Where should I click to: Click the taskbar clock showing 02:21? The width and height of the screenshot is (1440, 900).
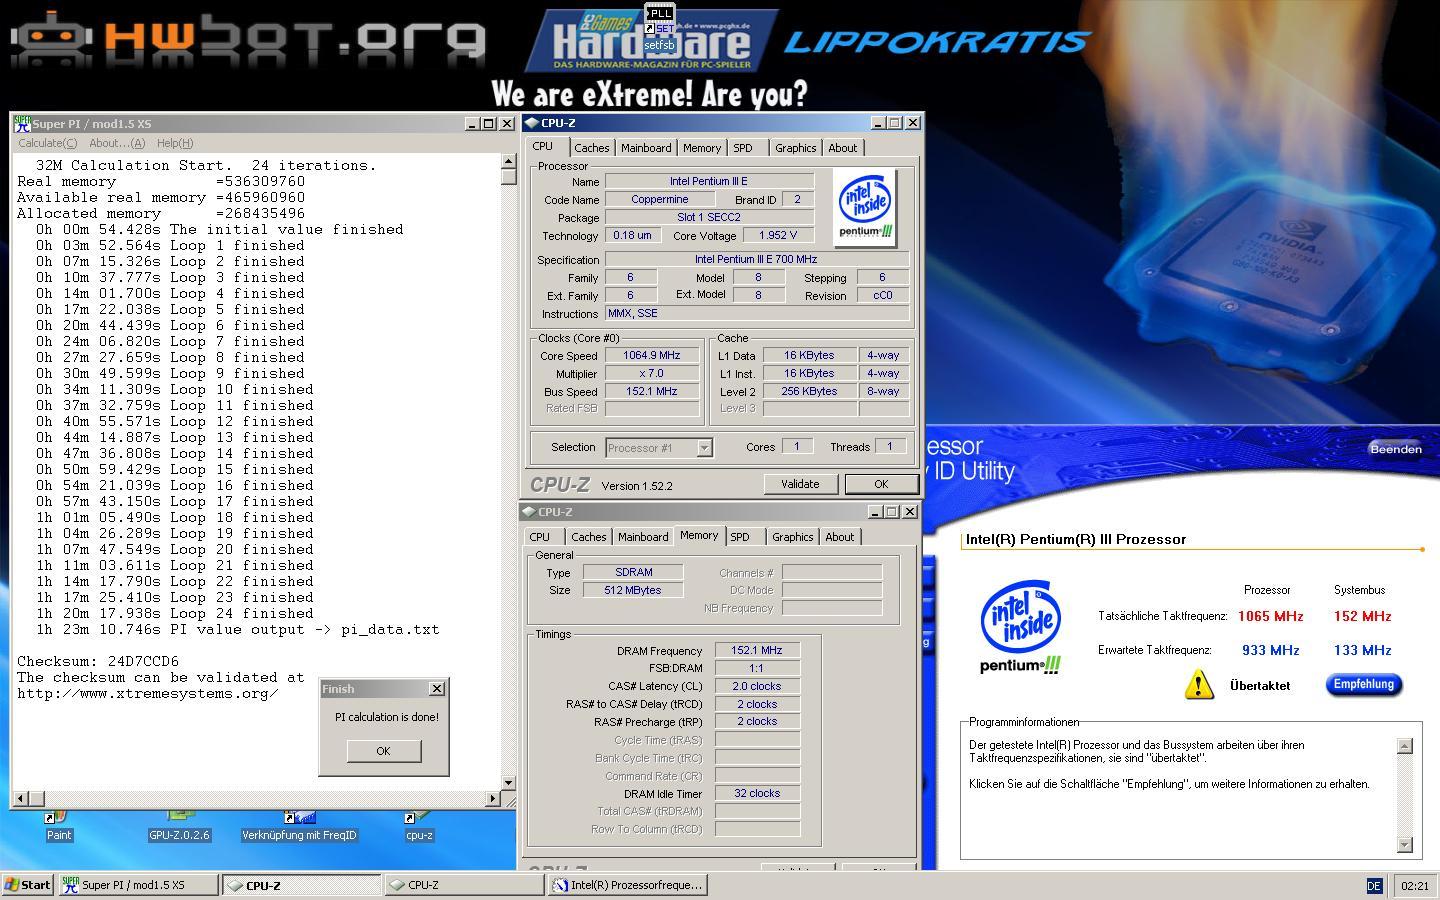click(x=1415, y=886)
